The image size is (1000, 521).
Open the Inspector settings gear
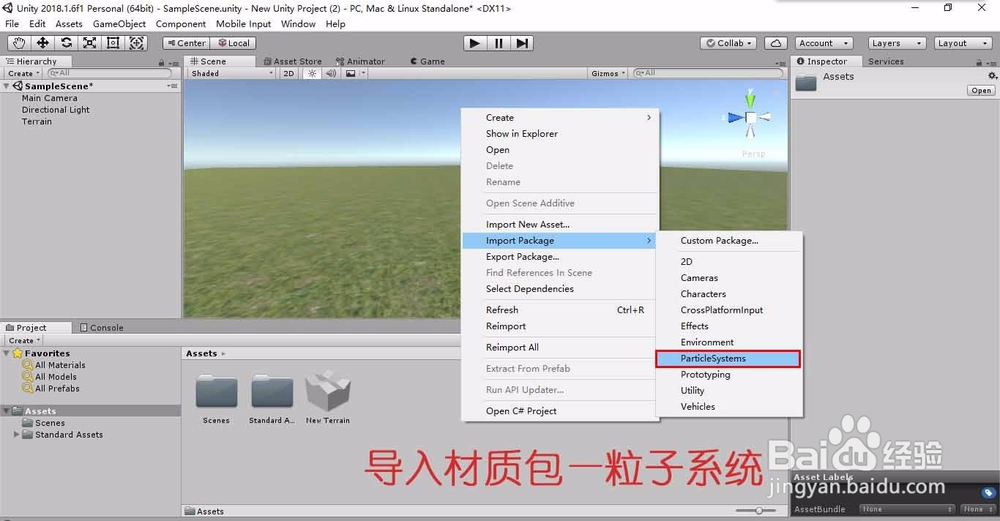992,76
